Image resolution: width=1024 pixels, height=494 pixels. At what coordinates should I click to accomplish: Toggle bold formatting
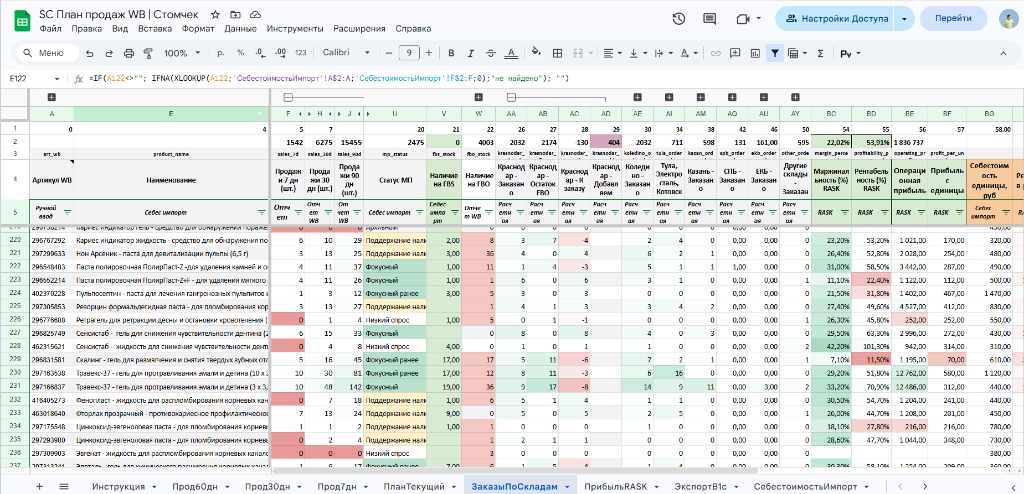452,53
